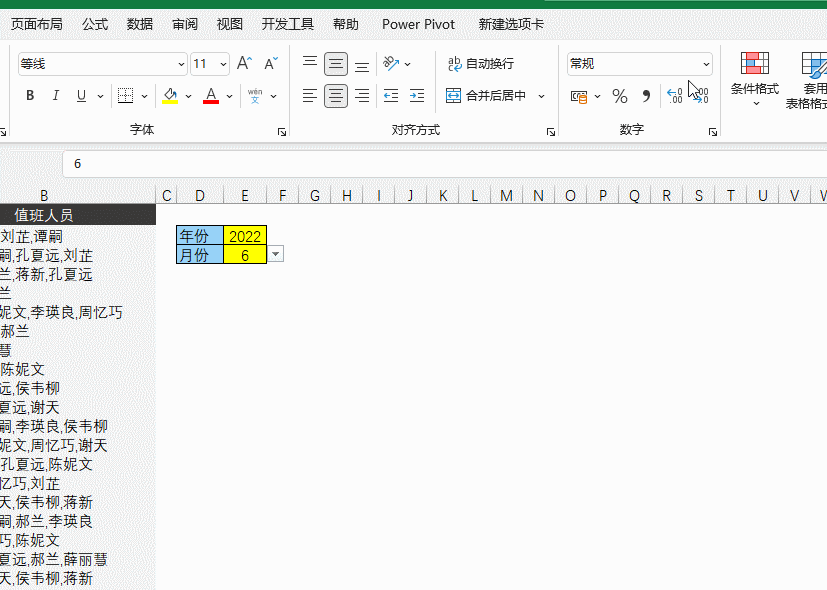This screenshot has width=827, height=590.
Task: Apply yellow fill color
Action: coord(170,95)
